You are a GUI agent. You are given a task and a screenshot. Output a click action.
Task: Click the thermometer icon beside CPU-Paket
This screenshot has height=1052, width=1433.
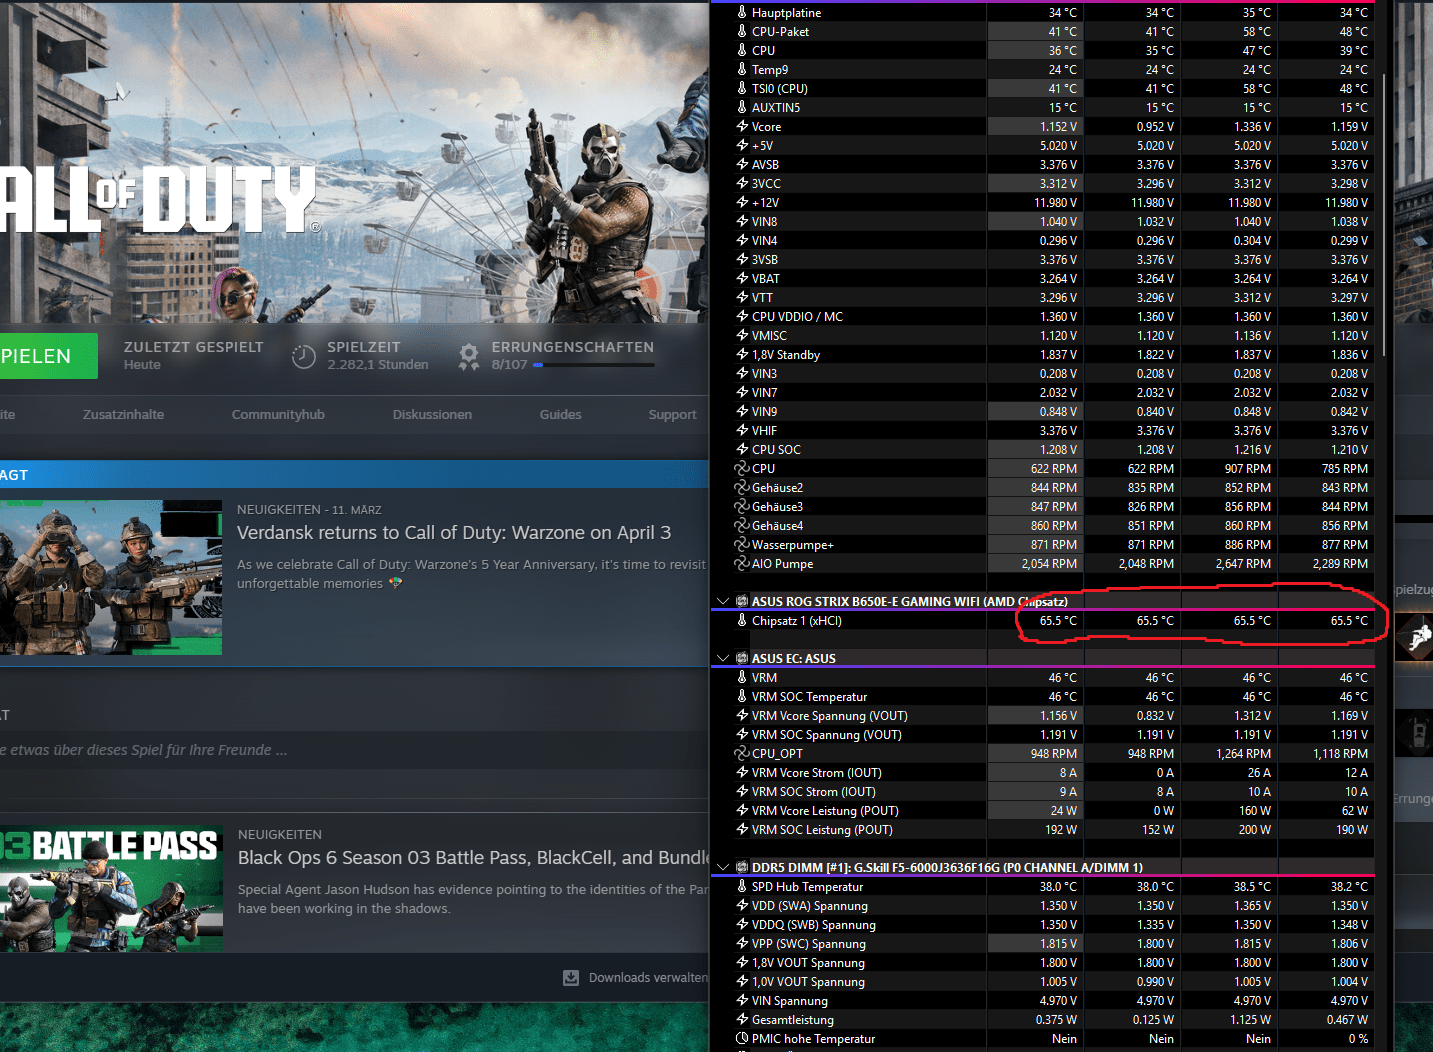pos(742,32)
